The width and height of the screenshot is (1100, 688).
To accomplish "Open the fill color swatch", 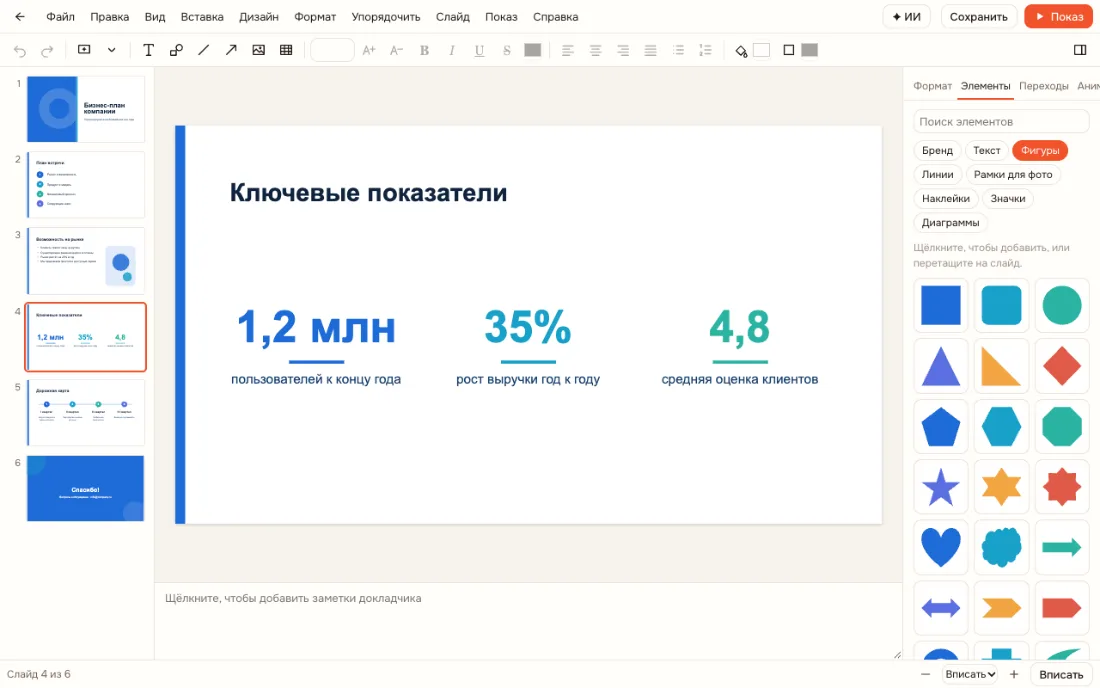I will (x=761, y=50).
